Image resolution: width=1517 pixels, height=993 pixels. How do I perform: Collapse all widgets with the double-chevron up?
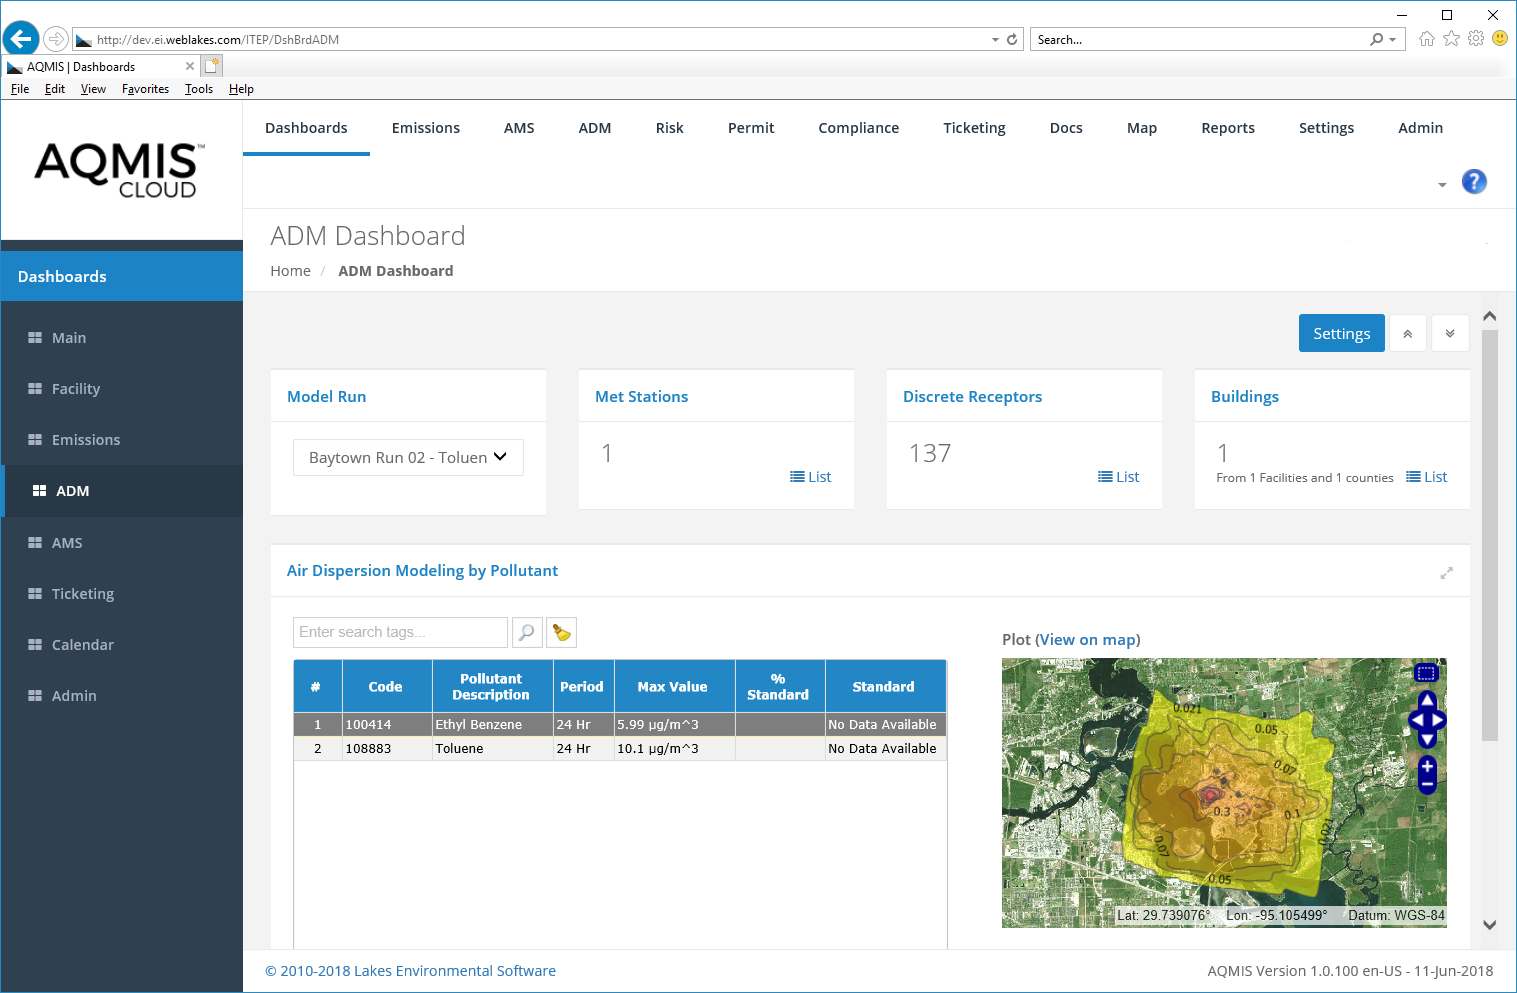click(1408, 332)
